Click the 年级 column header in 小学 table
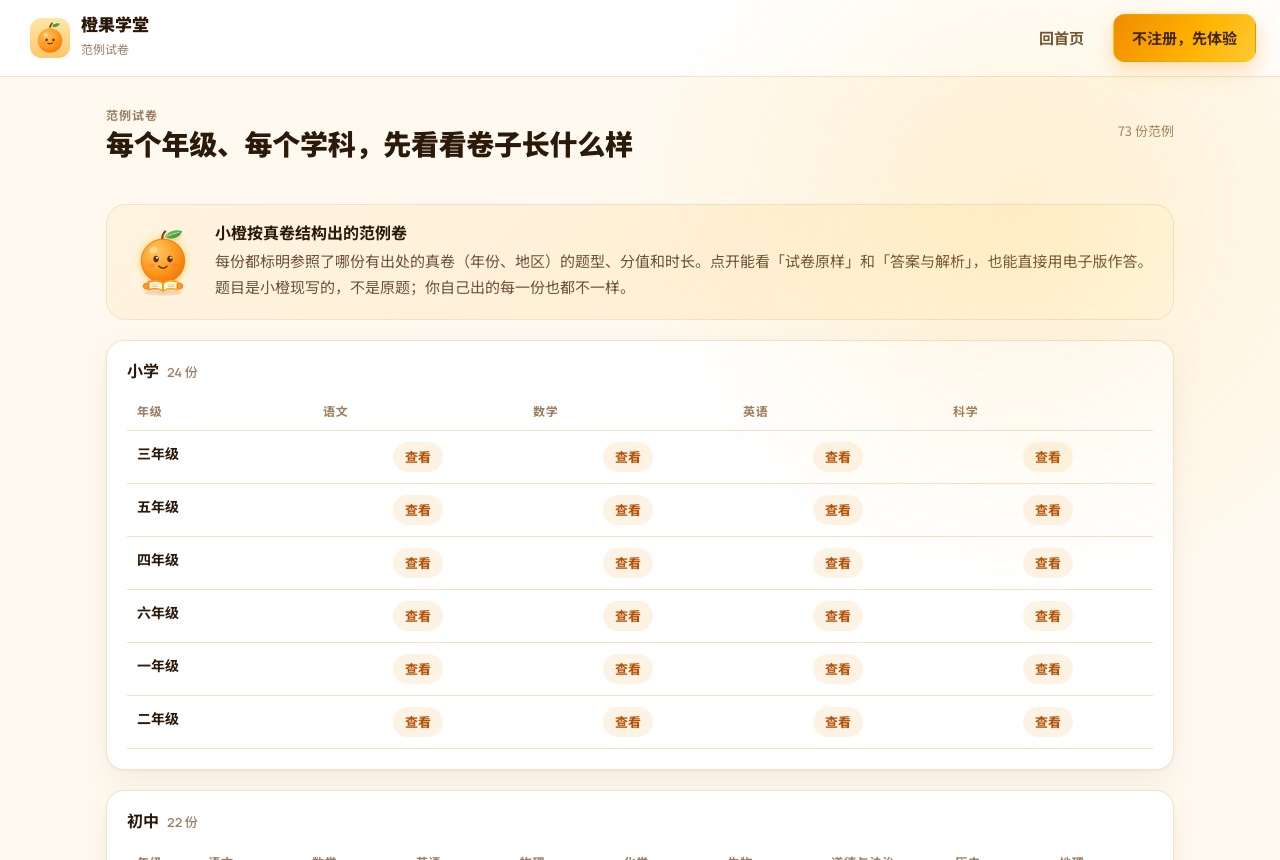The image size is (1280, 860). [149, 412]
